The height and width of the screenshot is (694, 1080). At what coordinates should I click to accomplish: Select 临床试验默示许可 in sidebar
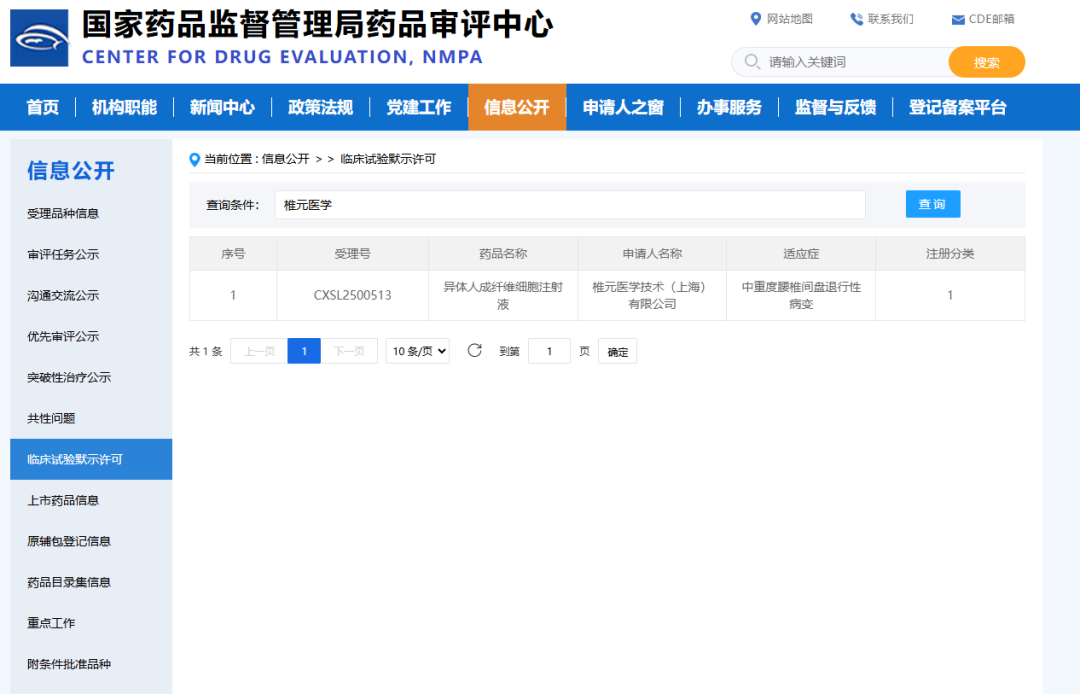click(91, 459)
